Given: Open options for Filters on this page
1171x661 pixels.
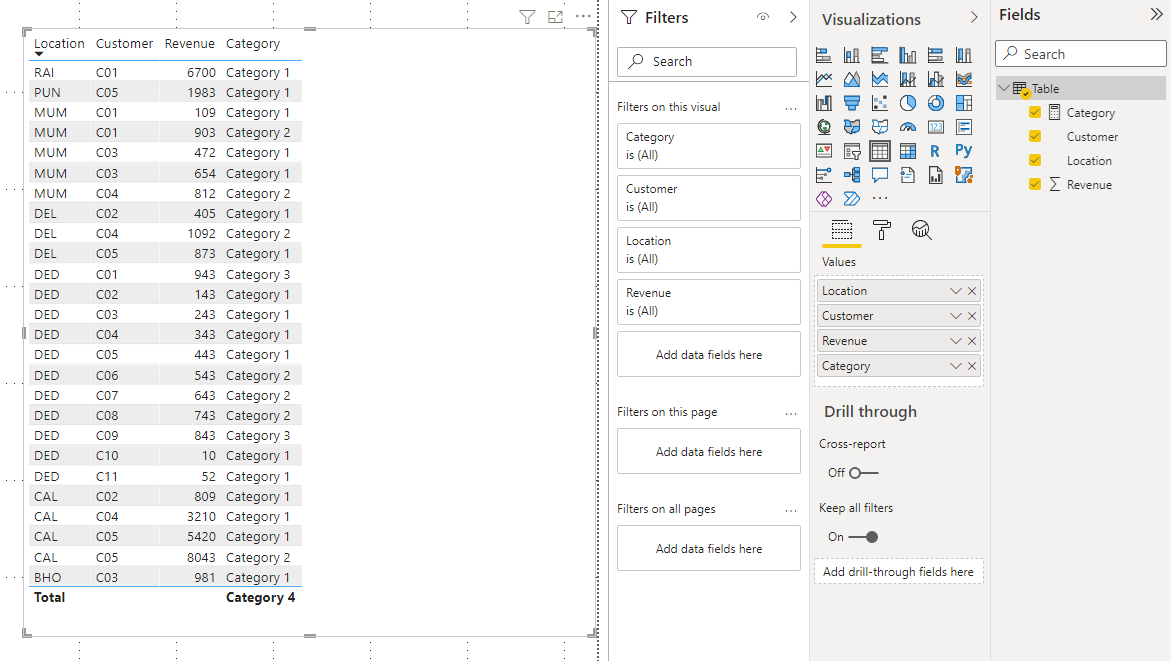Looking at the screenshot, I should tap(791, 414).
